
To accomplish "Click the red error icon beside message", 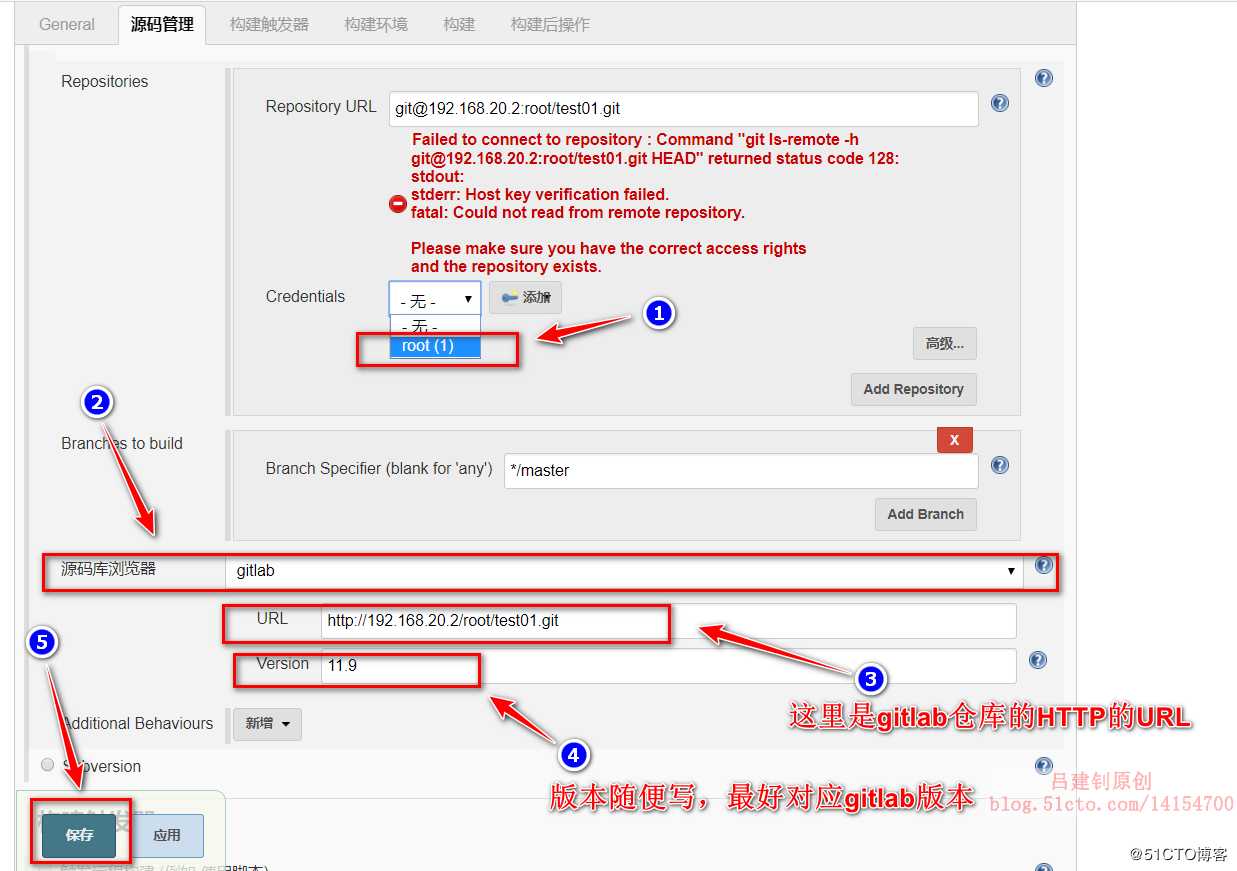I will 397,204.
